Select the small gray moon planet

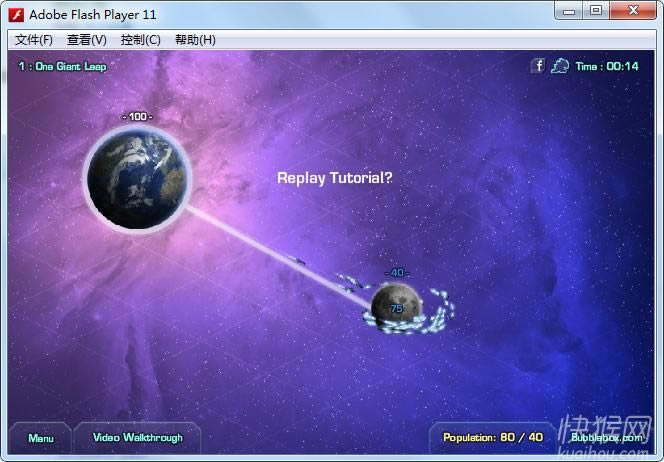395,304
